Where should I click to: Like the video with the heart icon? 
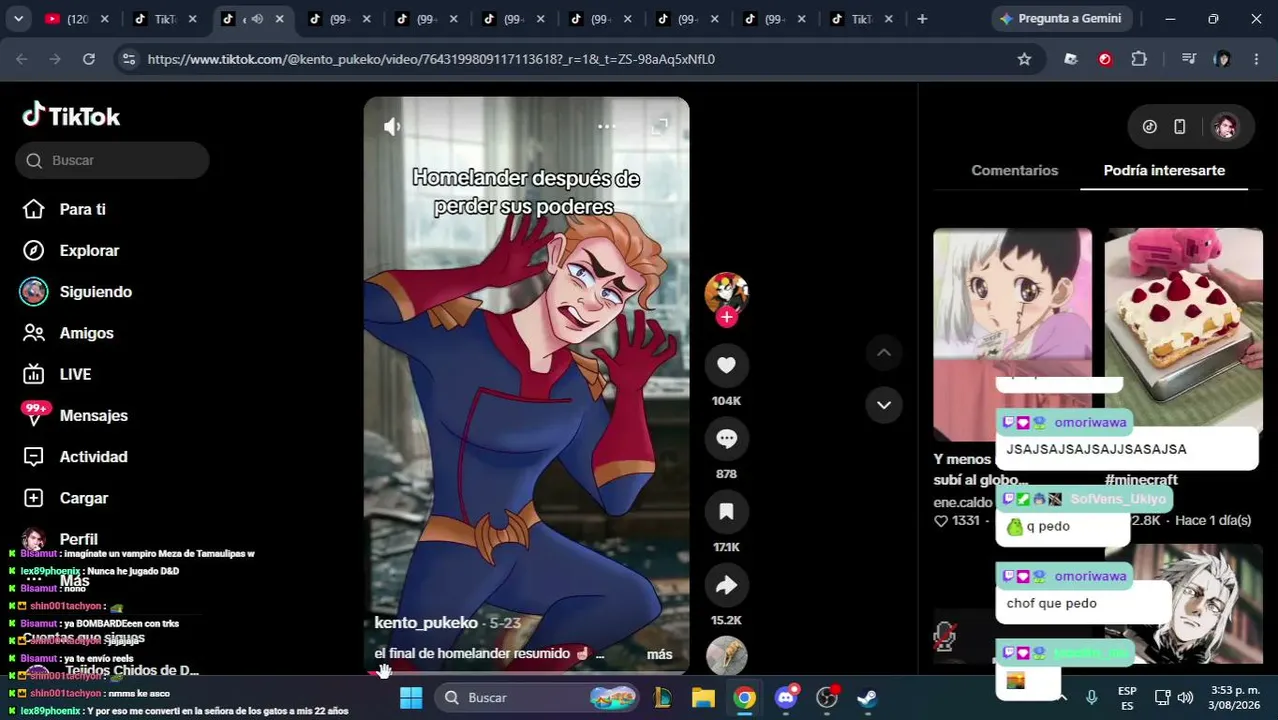coord(727,366)
